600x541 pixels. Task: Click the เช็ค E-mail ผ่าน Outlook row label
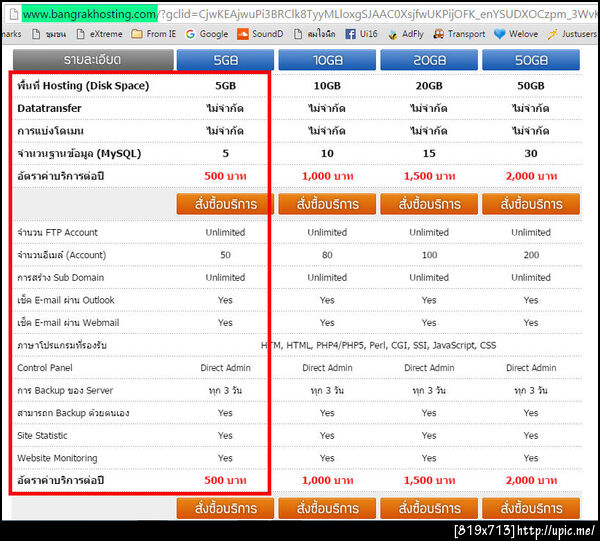click(65, 300)
